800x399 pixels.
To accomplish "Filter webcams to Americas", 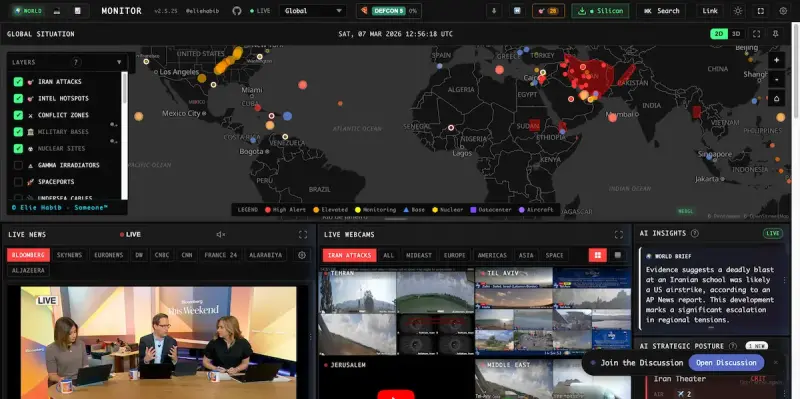I will pos(492,255).
